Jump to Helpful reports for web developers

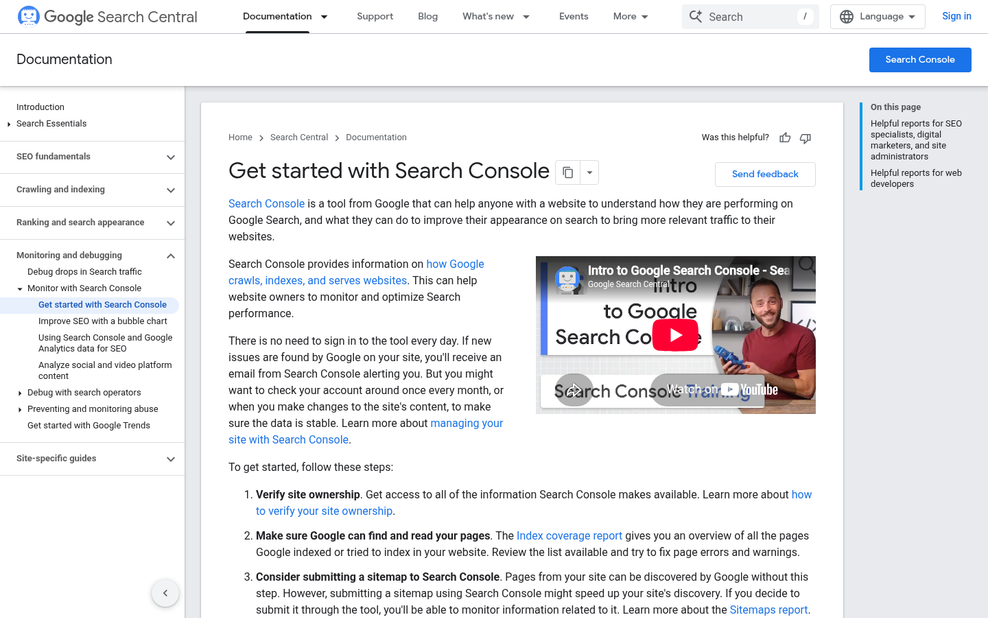pos(916,178)
